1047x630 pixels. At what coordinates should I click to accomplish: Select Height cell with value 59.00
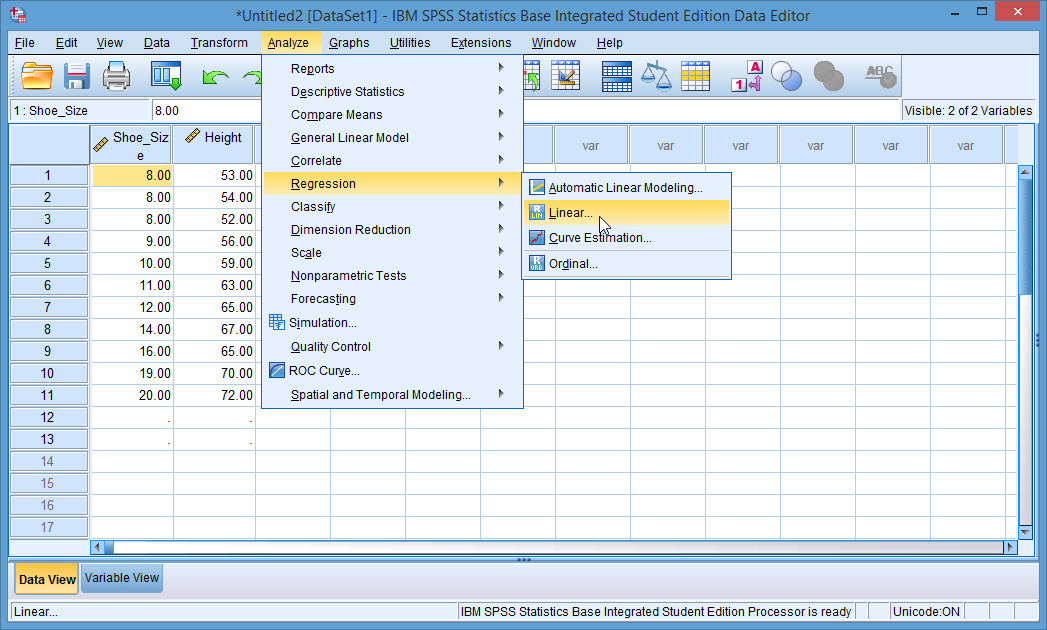(214, 263)
